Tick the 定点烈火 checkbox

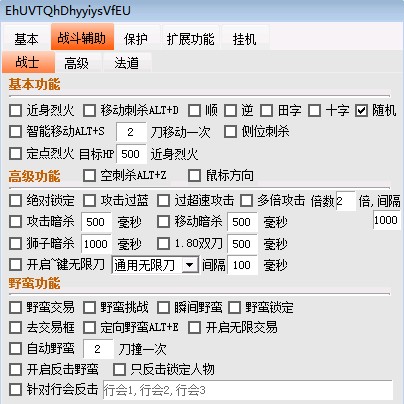click(15, 154)
